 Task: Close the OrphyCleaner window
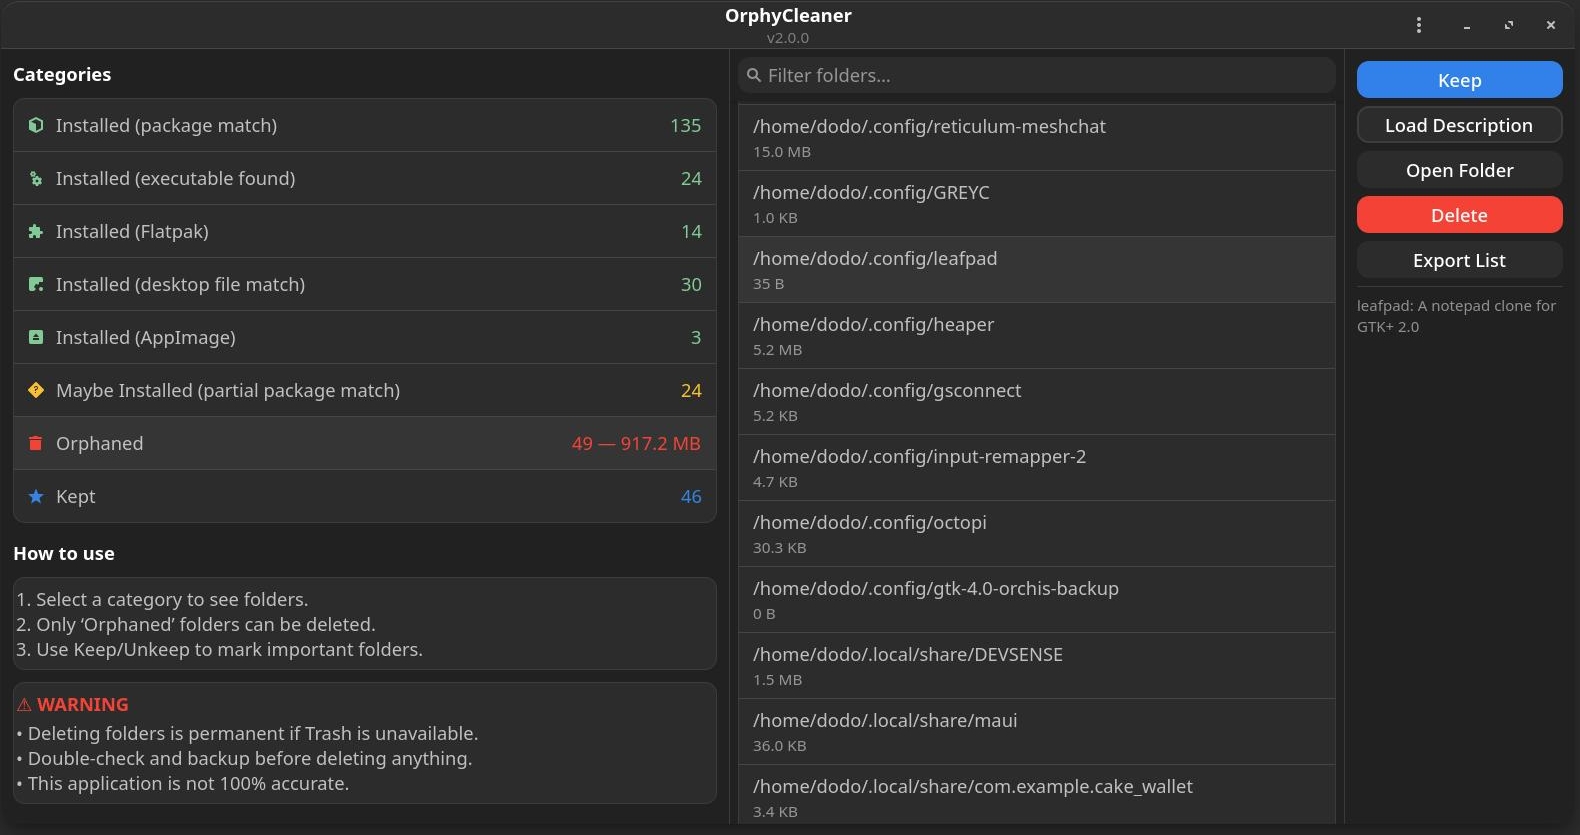pyautogui.click(x=1550, y=25)
